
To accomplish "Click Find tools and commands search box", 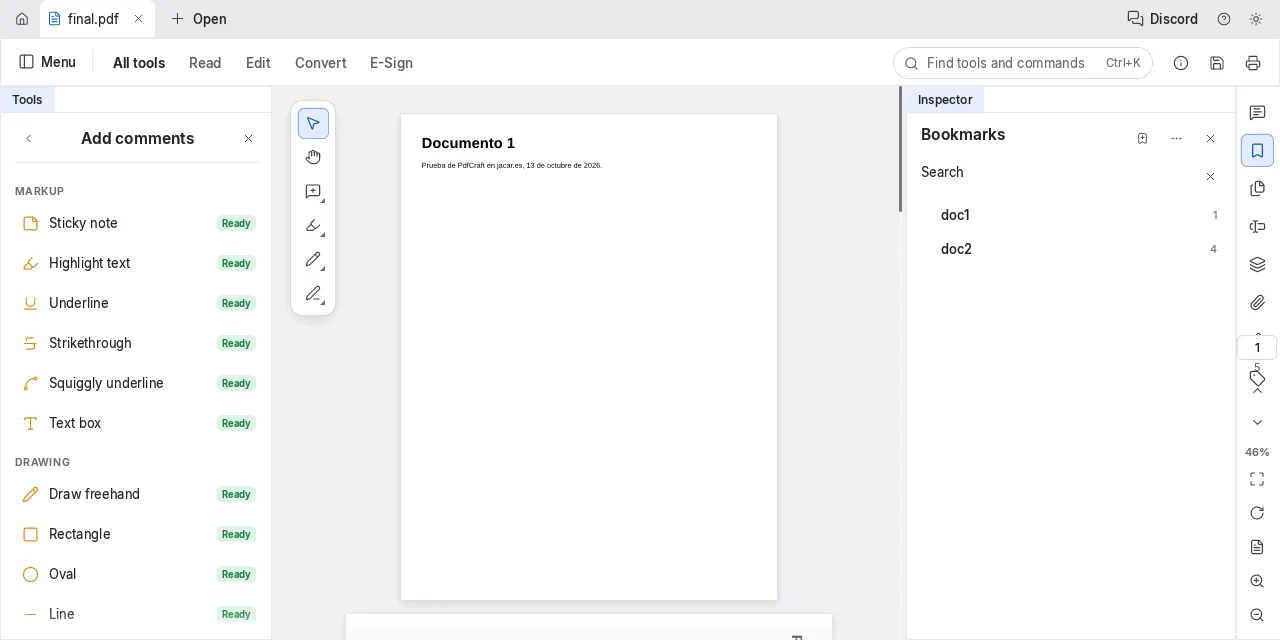I will pyautogui.click(x=1023, y=63).
